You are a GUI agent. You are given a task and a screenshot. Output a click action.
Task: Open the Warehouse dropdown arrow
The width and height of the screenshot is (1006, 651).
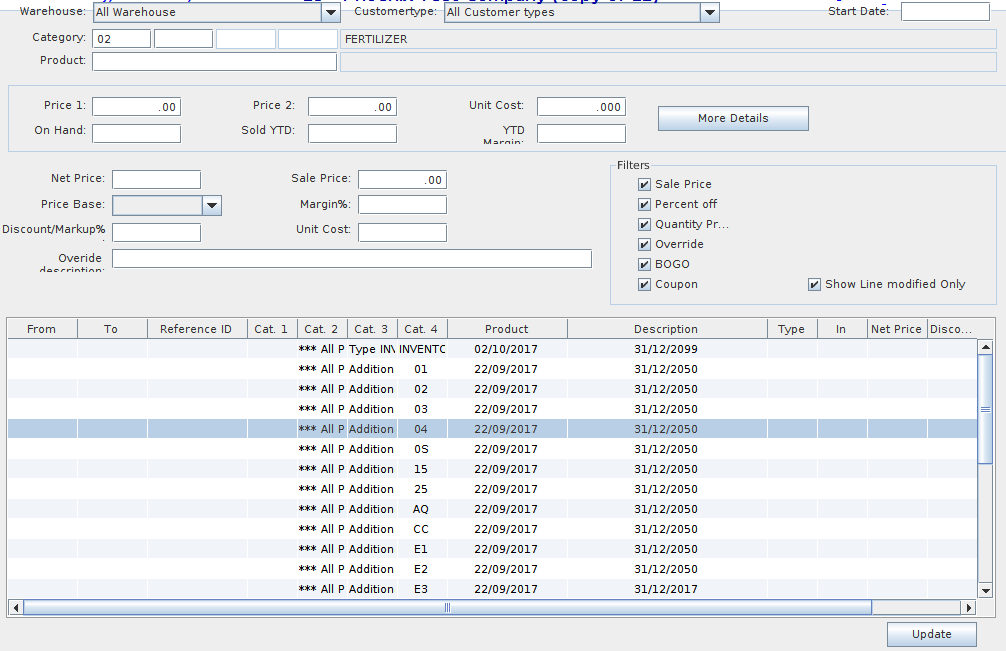point(331,13)
